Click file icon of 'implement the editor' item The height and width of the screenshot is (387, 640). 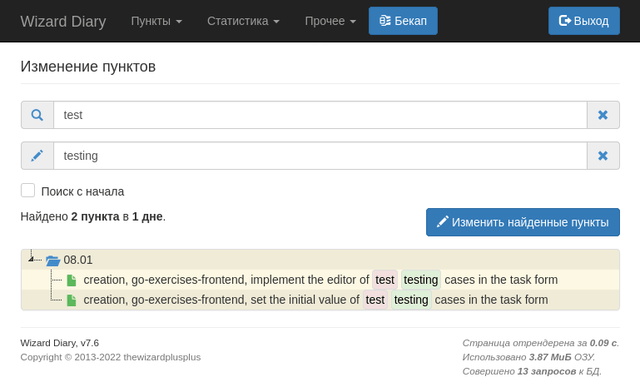(x=71, y=280)
